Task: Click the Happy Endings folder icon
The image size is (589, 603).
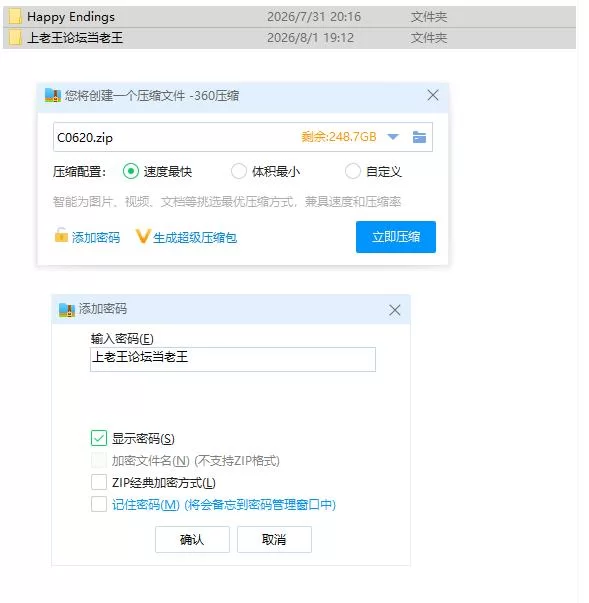Action: (15, 17)
